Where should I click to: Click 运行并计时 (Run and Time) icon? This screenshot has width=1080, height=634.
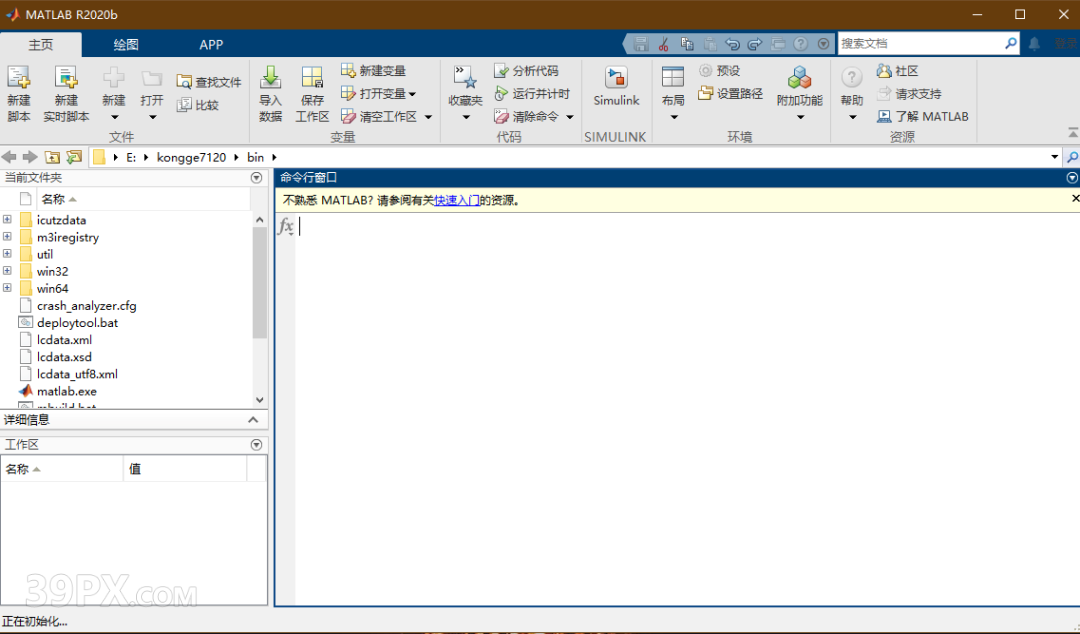click(x=501, y=93)
